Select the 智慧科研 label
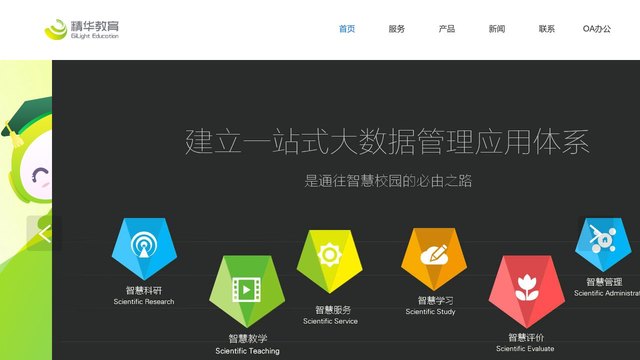The width and height of the screenshot is (640, 360). (144, 291)
